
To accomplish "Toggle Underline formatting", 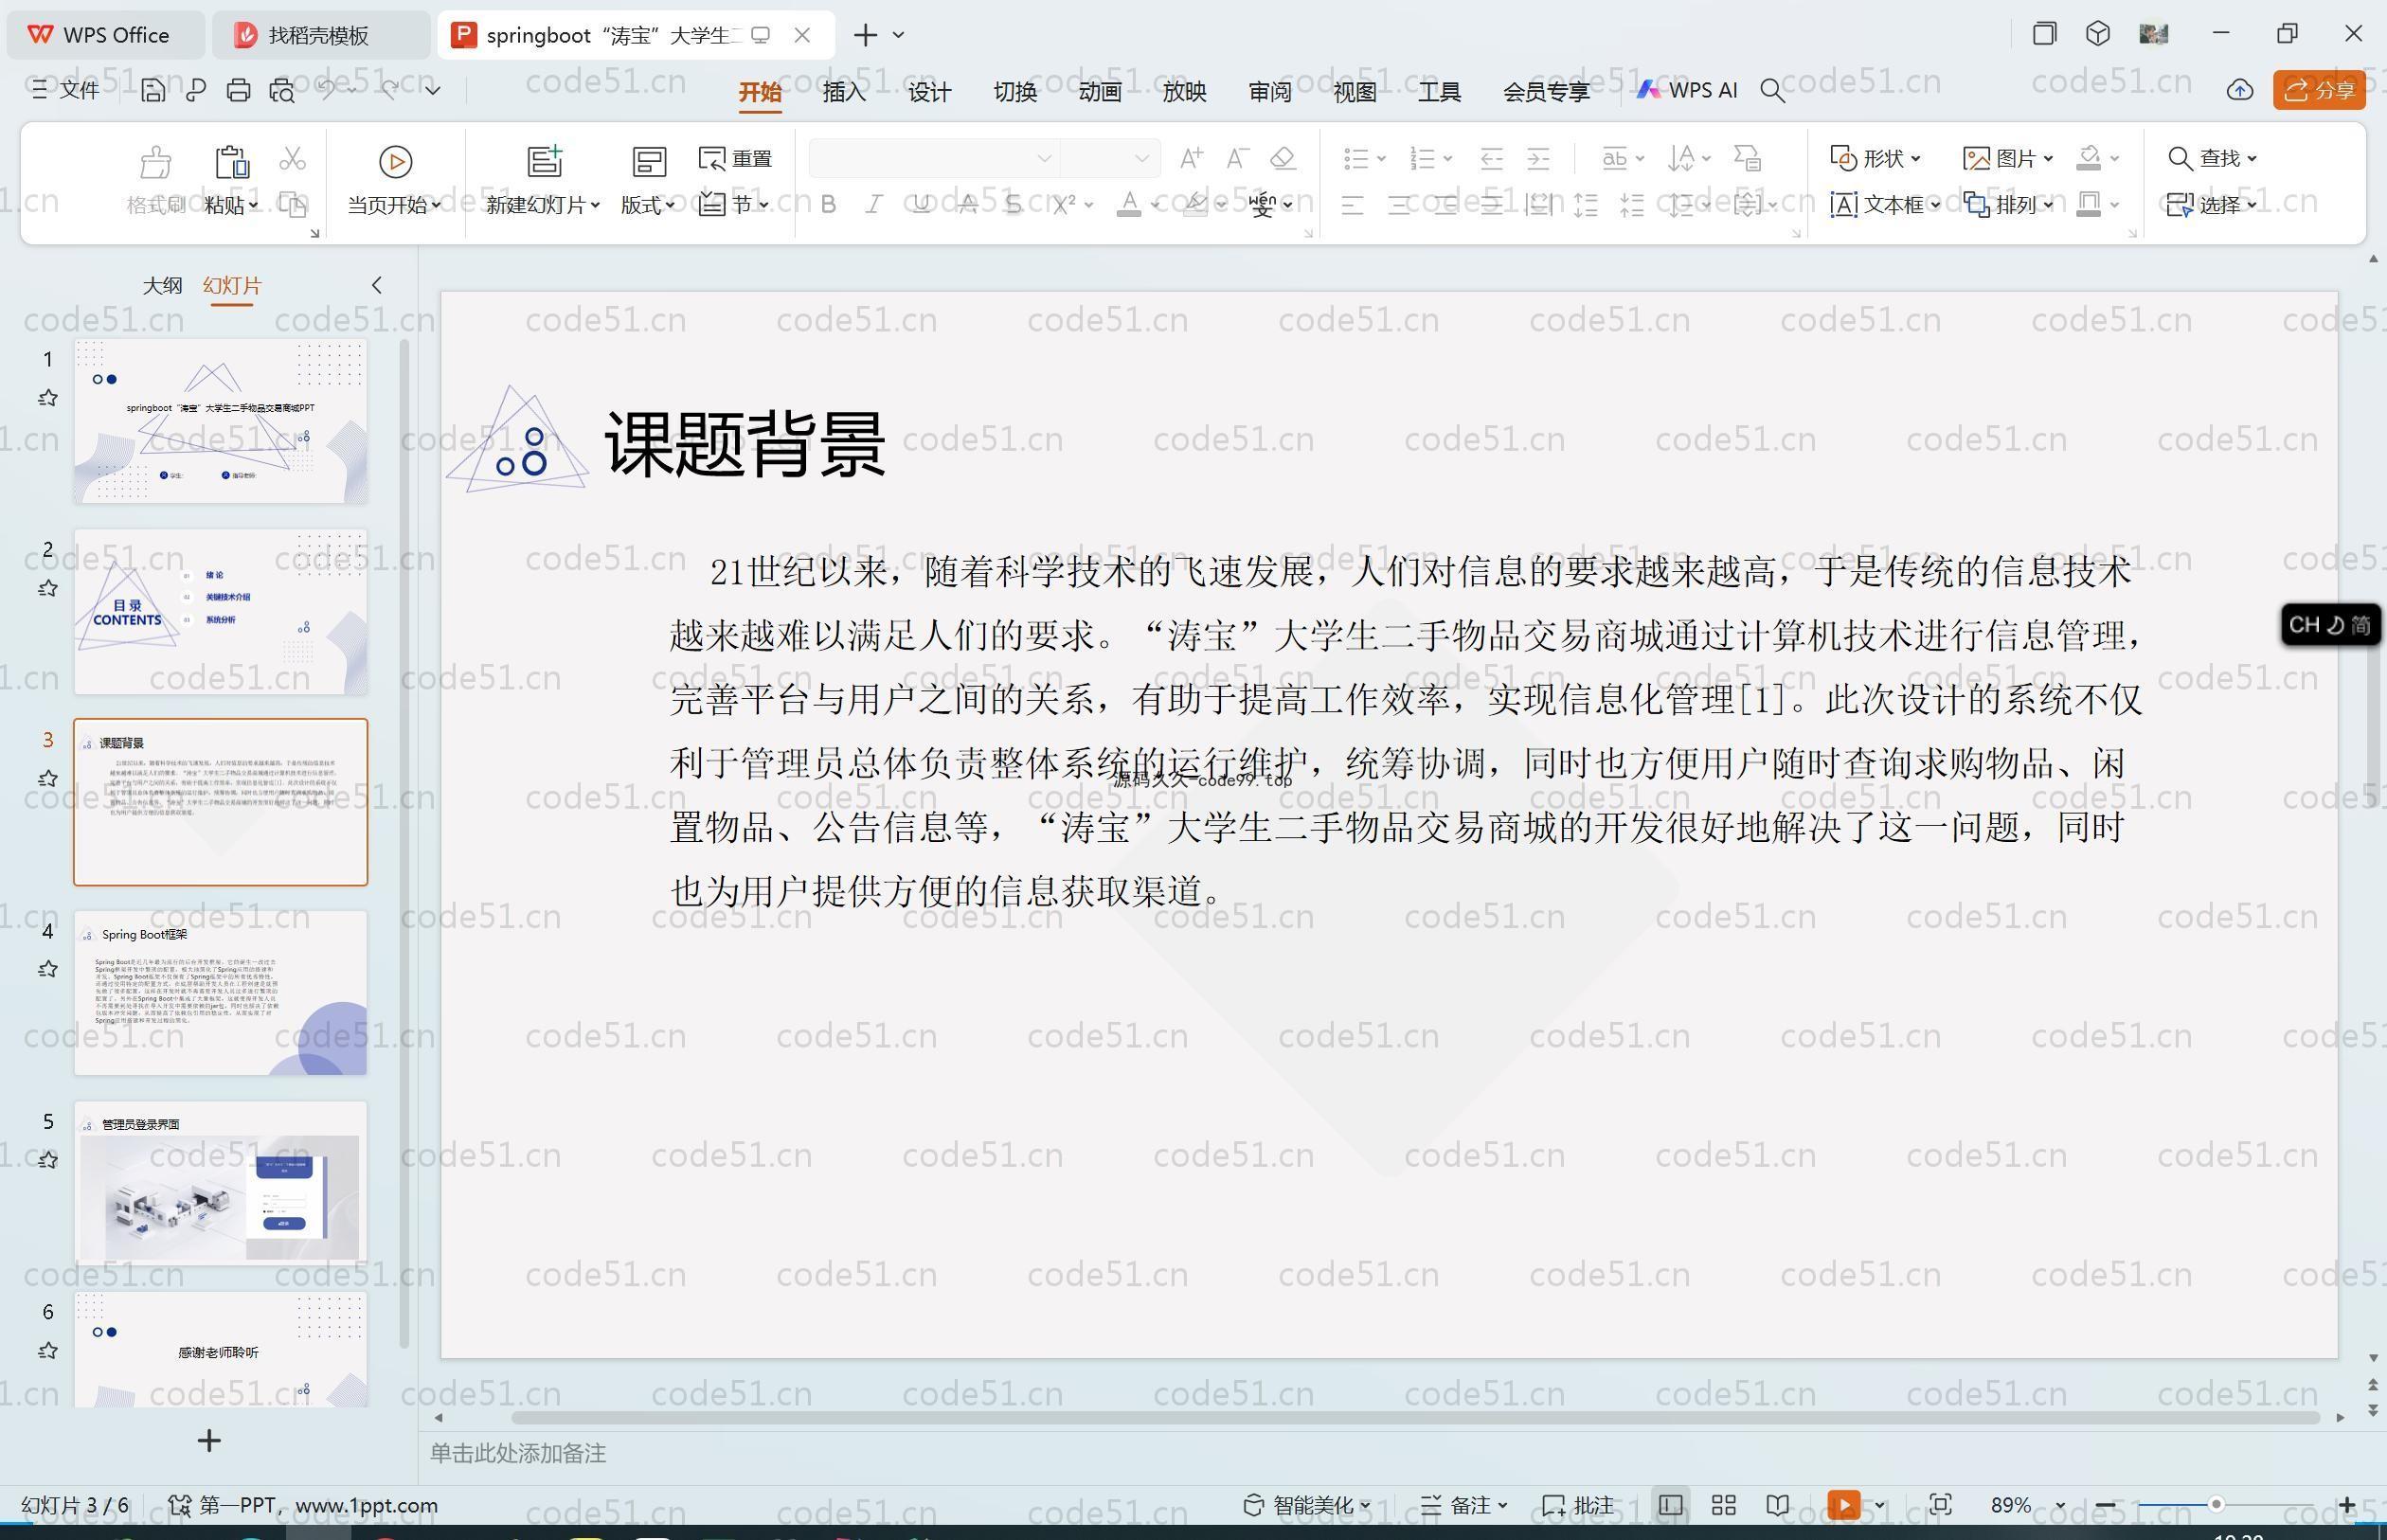I will (921, 205).
